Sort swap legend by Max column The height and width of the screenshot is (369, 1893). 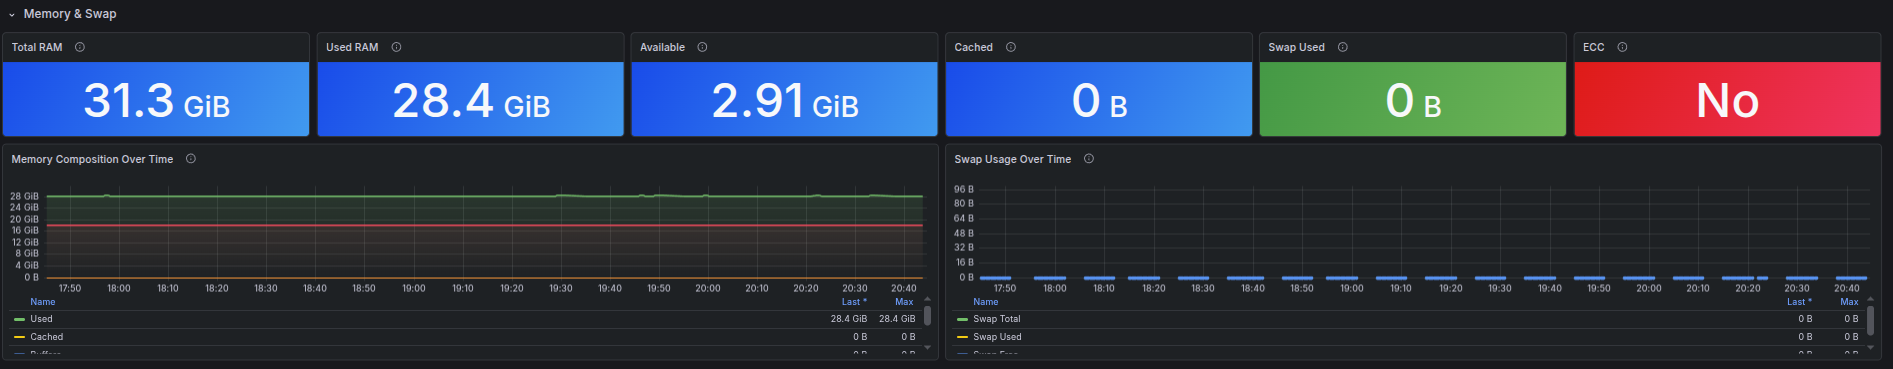pyautogui.click(x=1849, y=302)
